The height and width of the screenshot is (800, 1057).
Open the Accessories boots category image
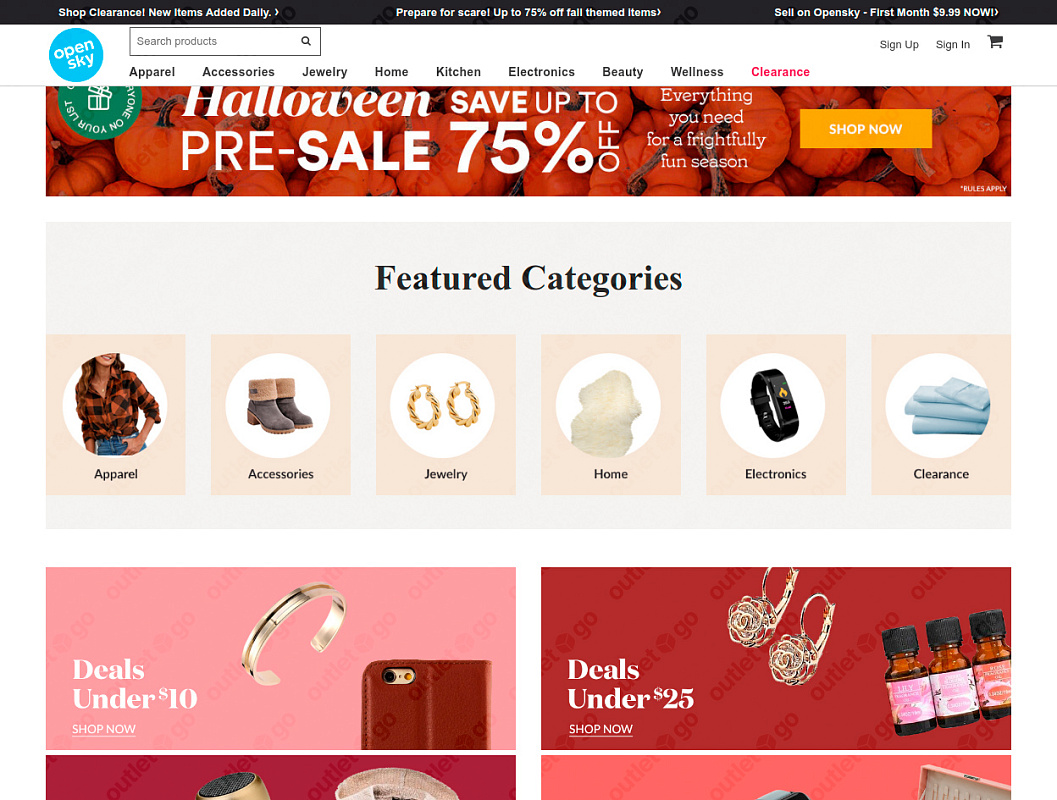pos(280,406)
